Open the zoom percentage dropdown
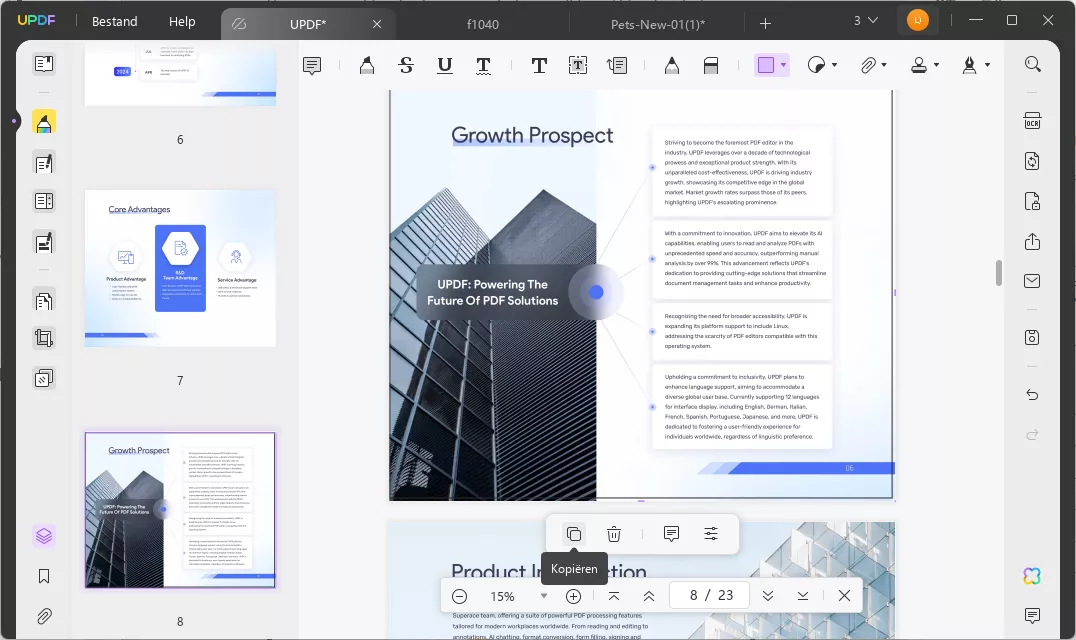1076x640 pixels. coord(544,596)
